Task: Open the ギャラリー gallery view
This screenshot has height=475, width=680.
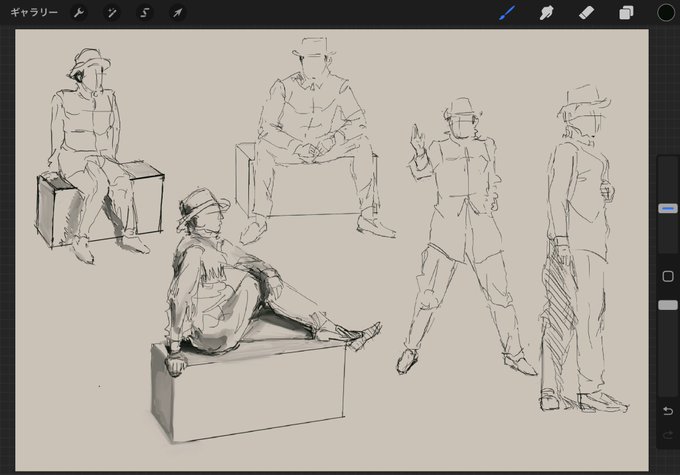Action: coord(34,13)
